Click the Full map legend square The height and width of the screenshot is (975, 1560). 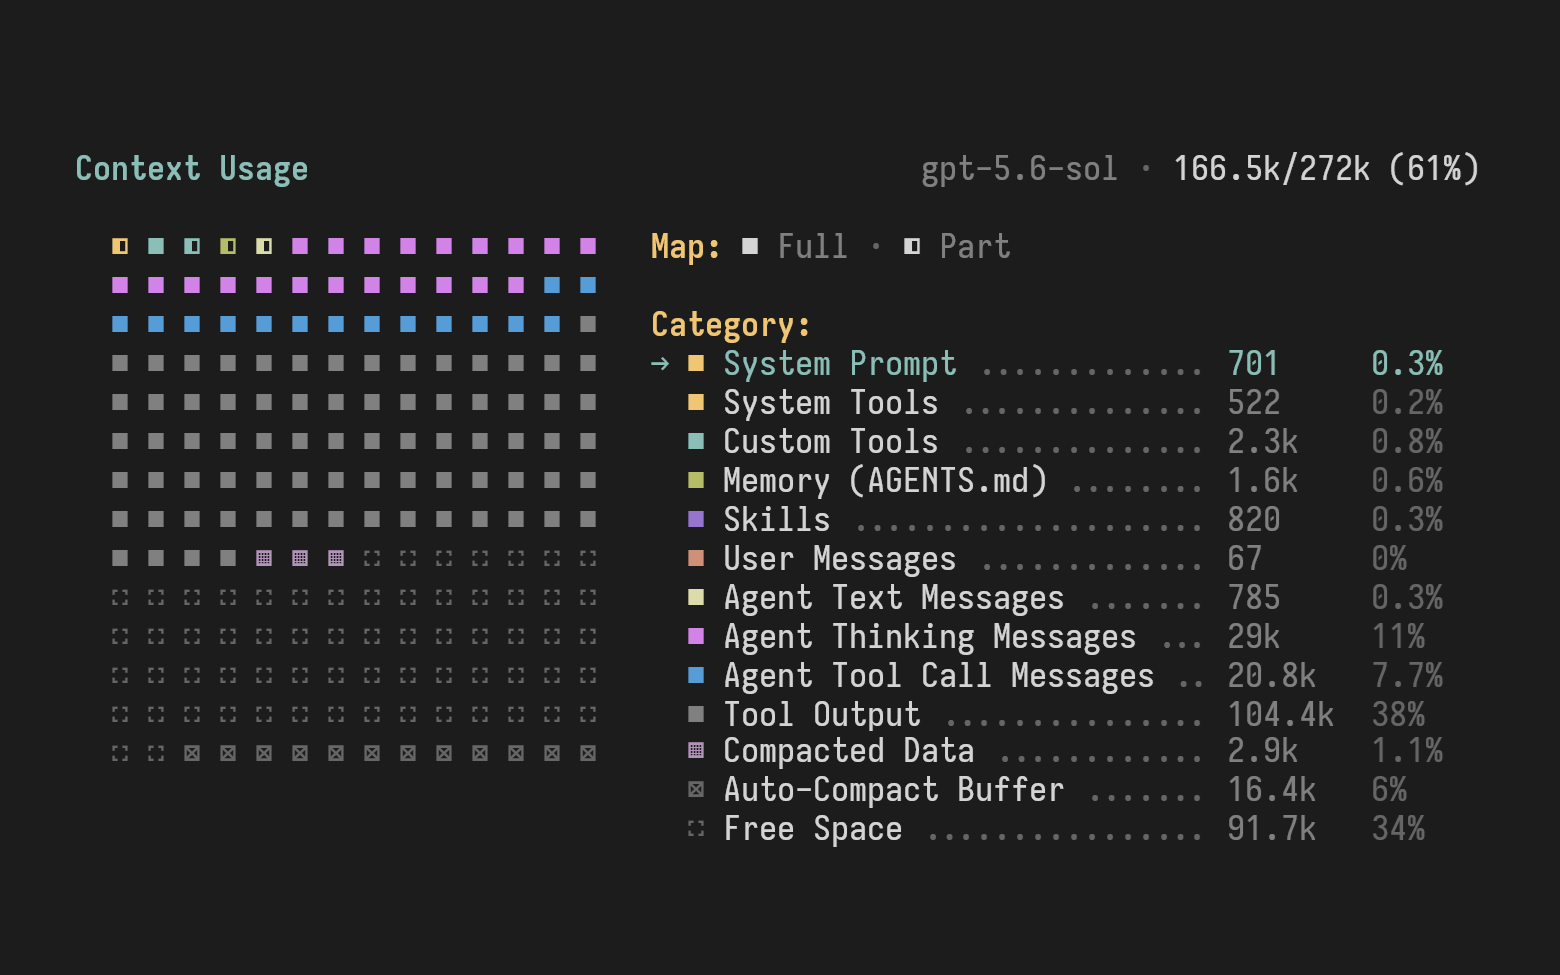(x=750, y=247)
